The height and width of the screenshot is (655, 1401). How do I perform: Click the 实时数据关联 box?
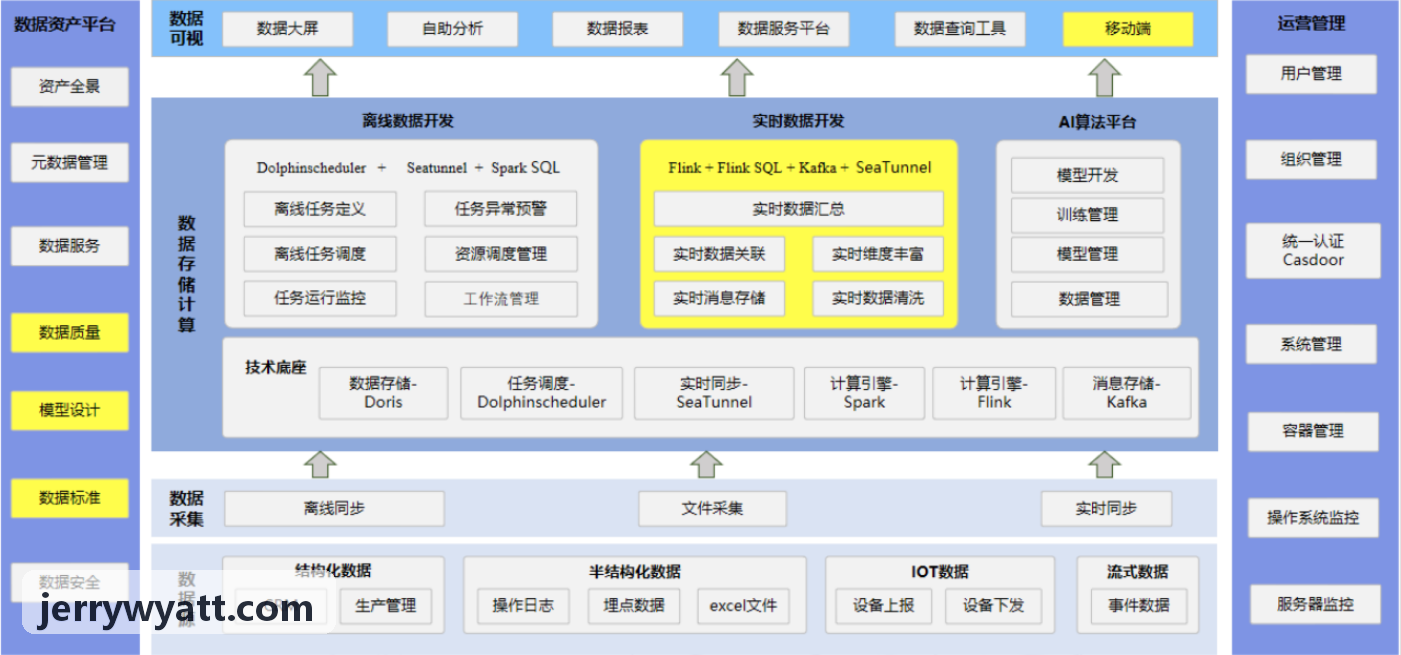point(719,254)
